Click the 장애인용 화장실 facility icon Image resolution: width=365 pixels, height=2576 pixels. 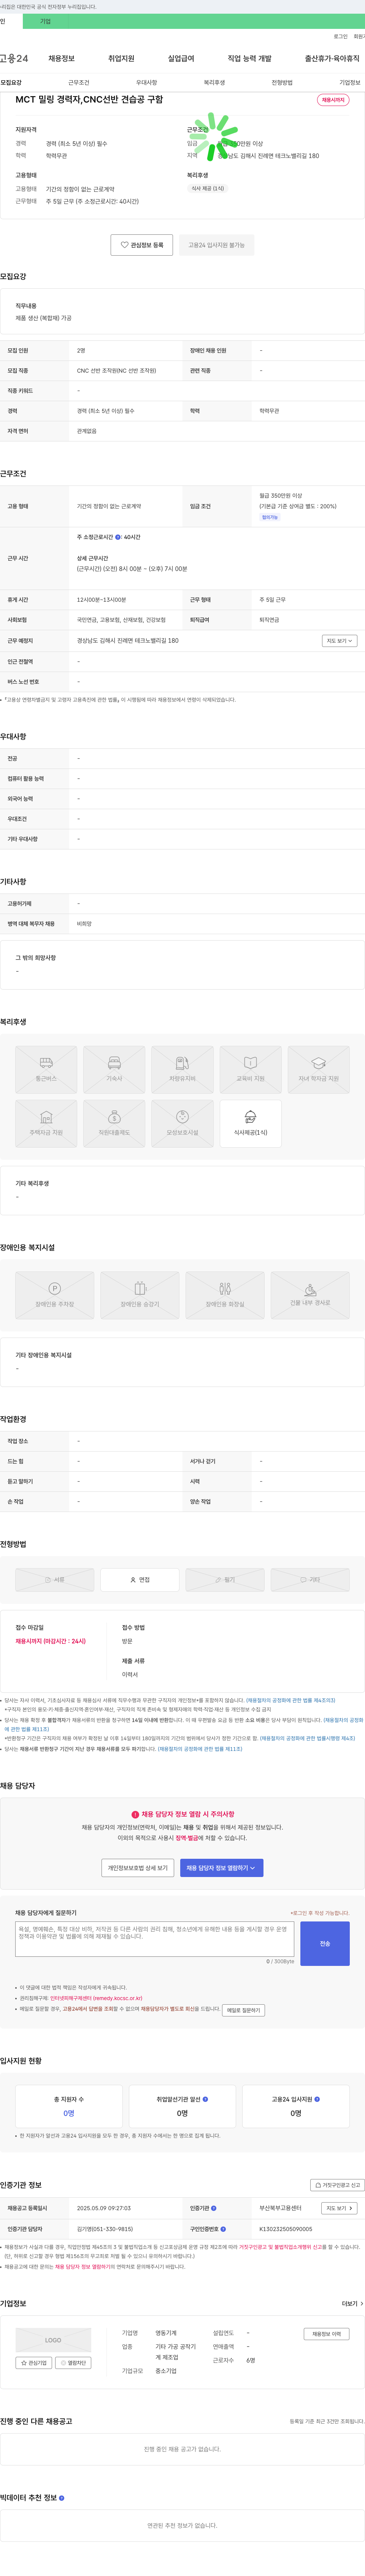[225, 1295]
